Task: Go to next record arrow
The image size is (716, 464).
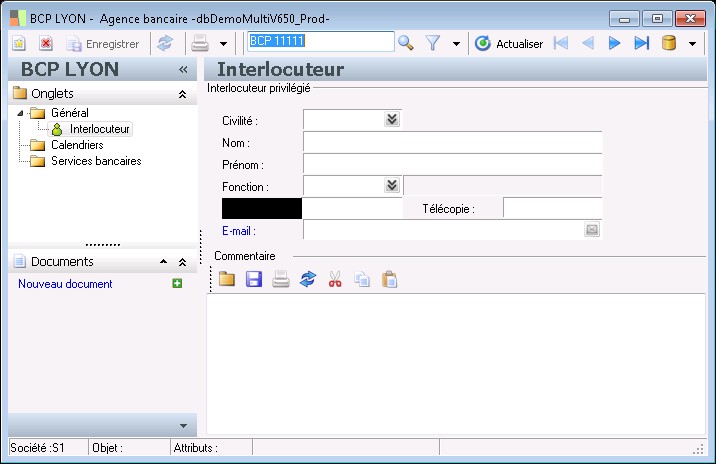Action: 615,43
